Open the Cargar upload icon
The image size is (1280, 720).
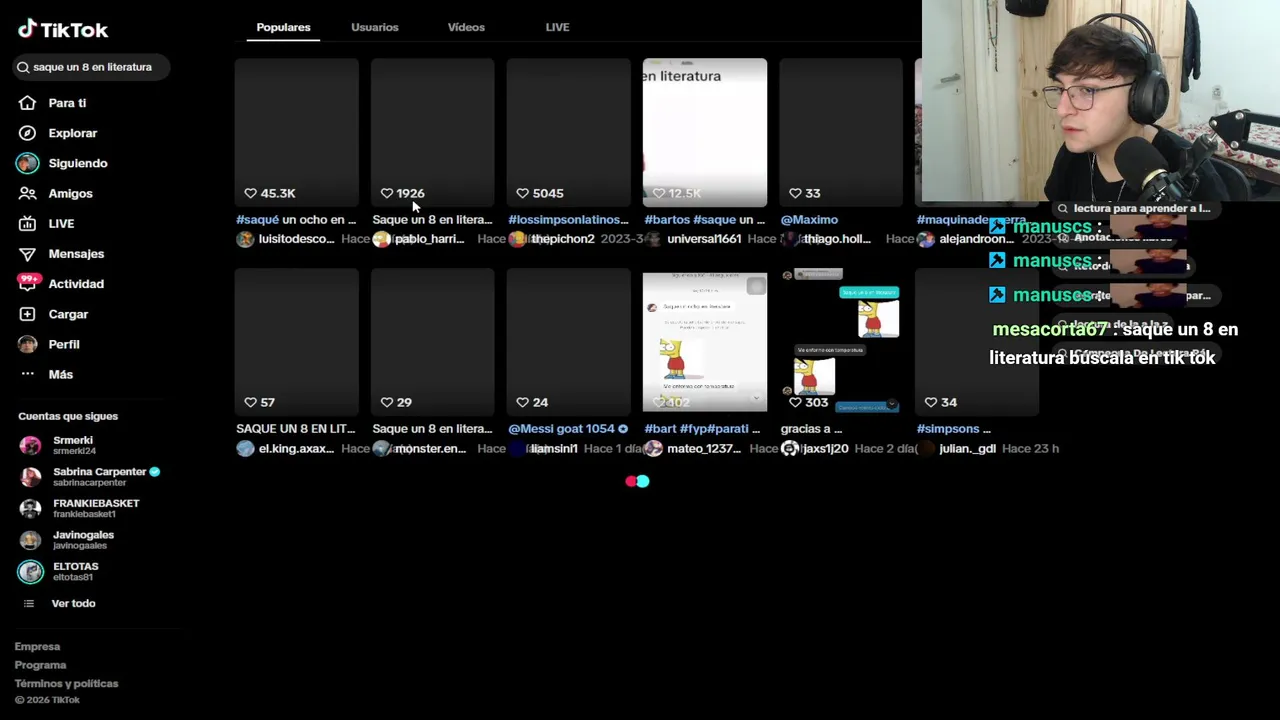27,314
